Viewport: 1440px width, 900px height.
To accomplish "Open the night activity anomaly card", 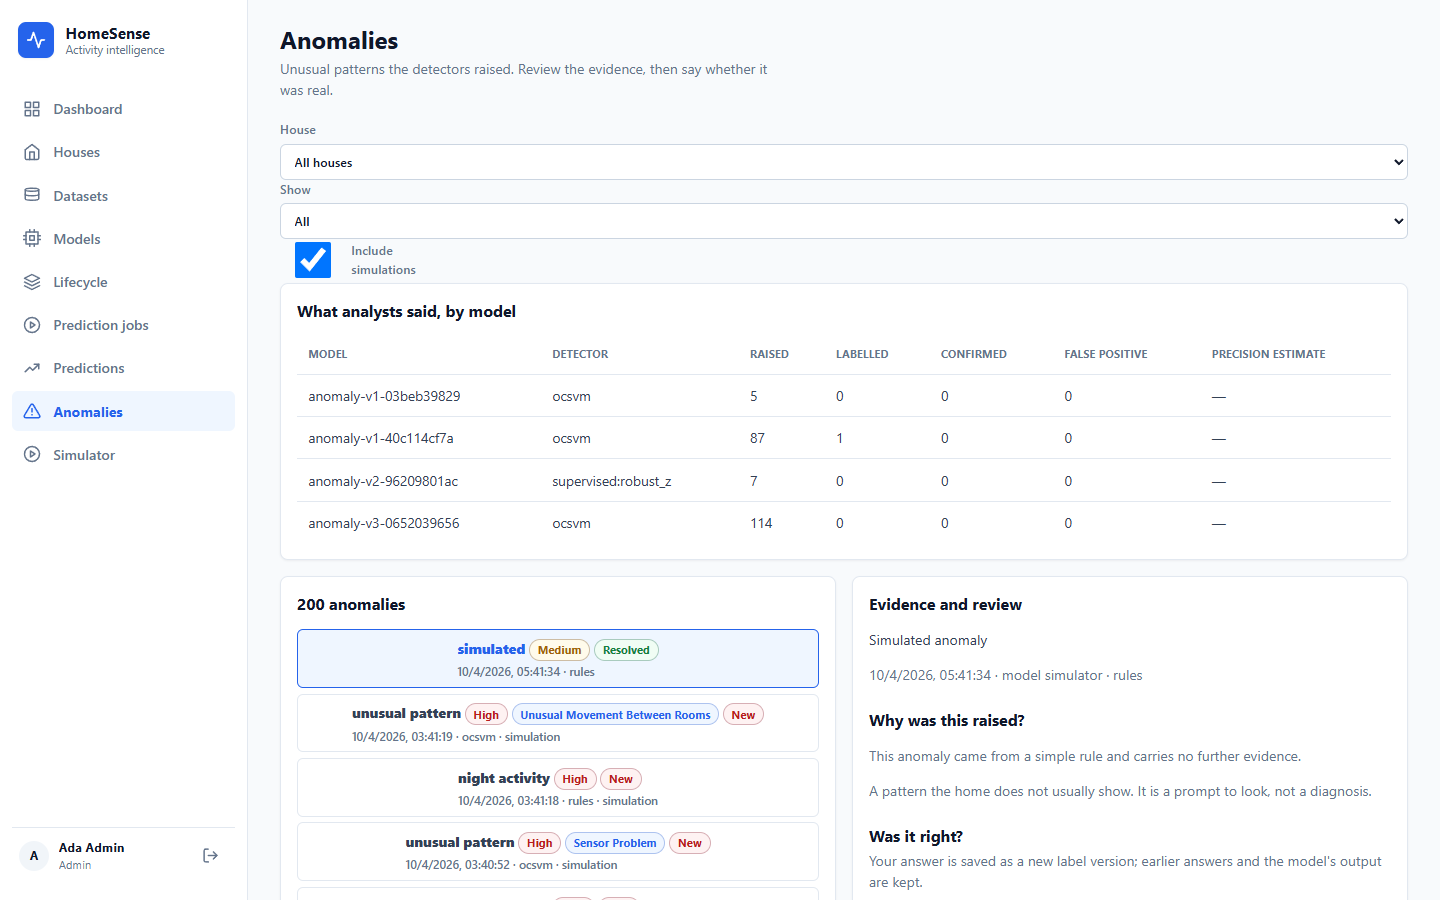I will pos(558,787).
